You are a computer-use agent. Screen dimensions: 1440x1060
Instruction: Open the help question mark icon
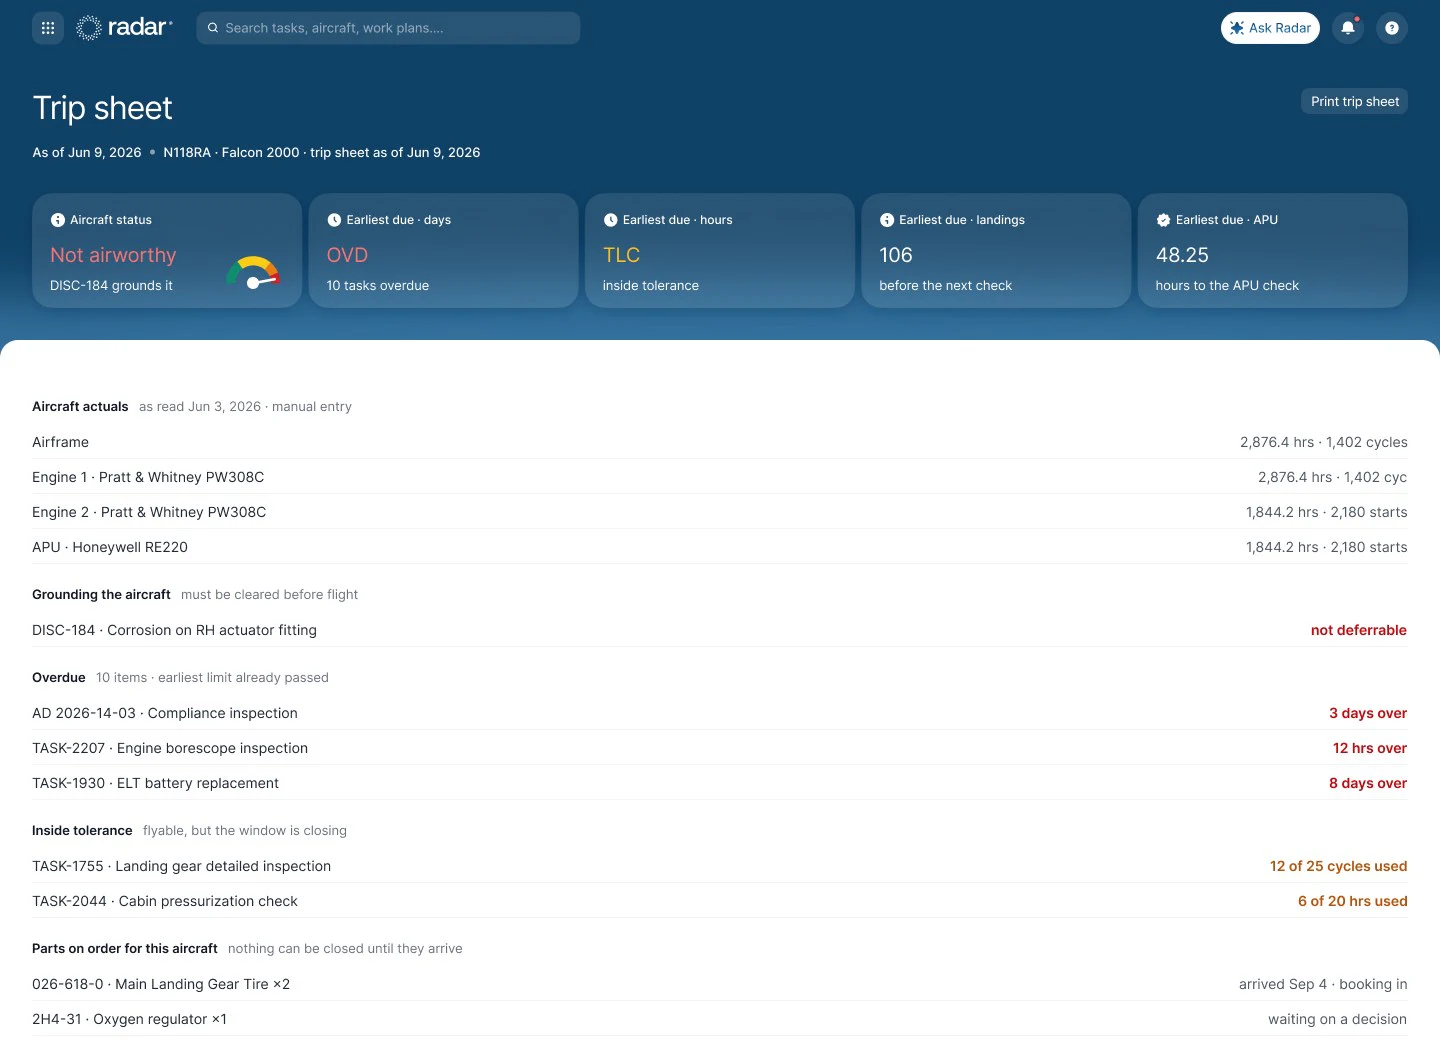point(1392,28)
